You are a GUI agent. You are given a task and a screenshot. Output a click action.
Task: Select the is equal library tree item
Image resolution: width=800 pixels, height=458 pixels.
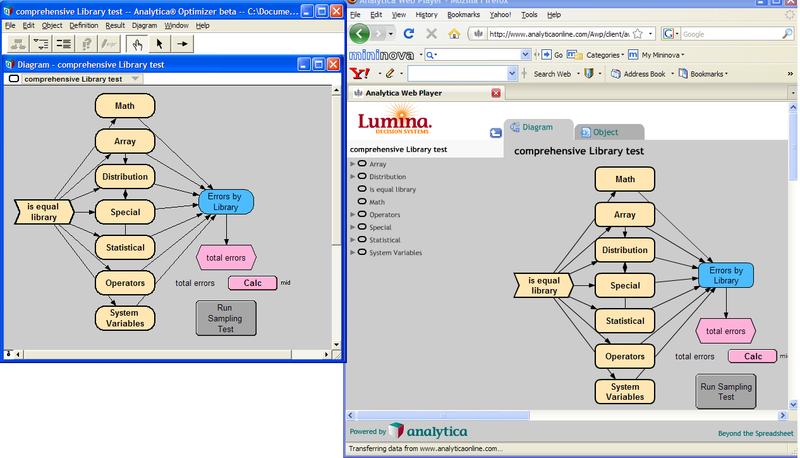point(392,189)
